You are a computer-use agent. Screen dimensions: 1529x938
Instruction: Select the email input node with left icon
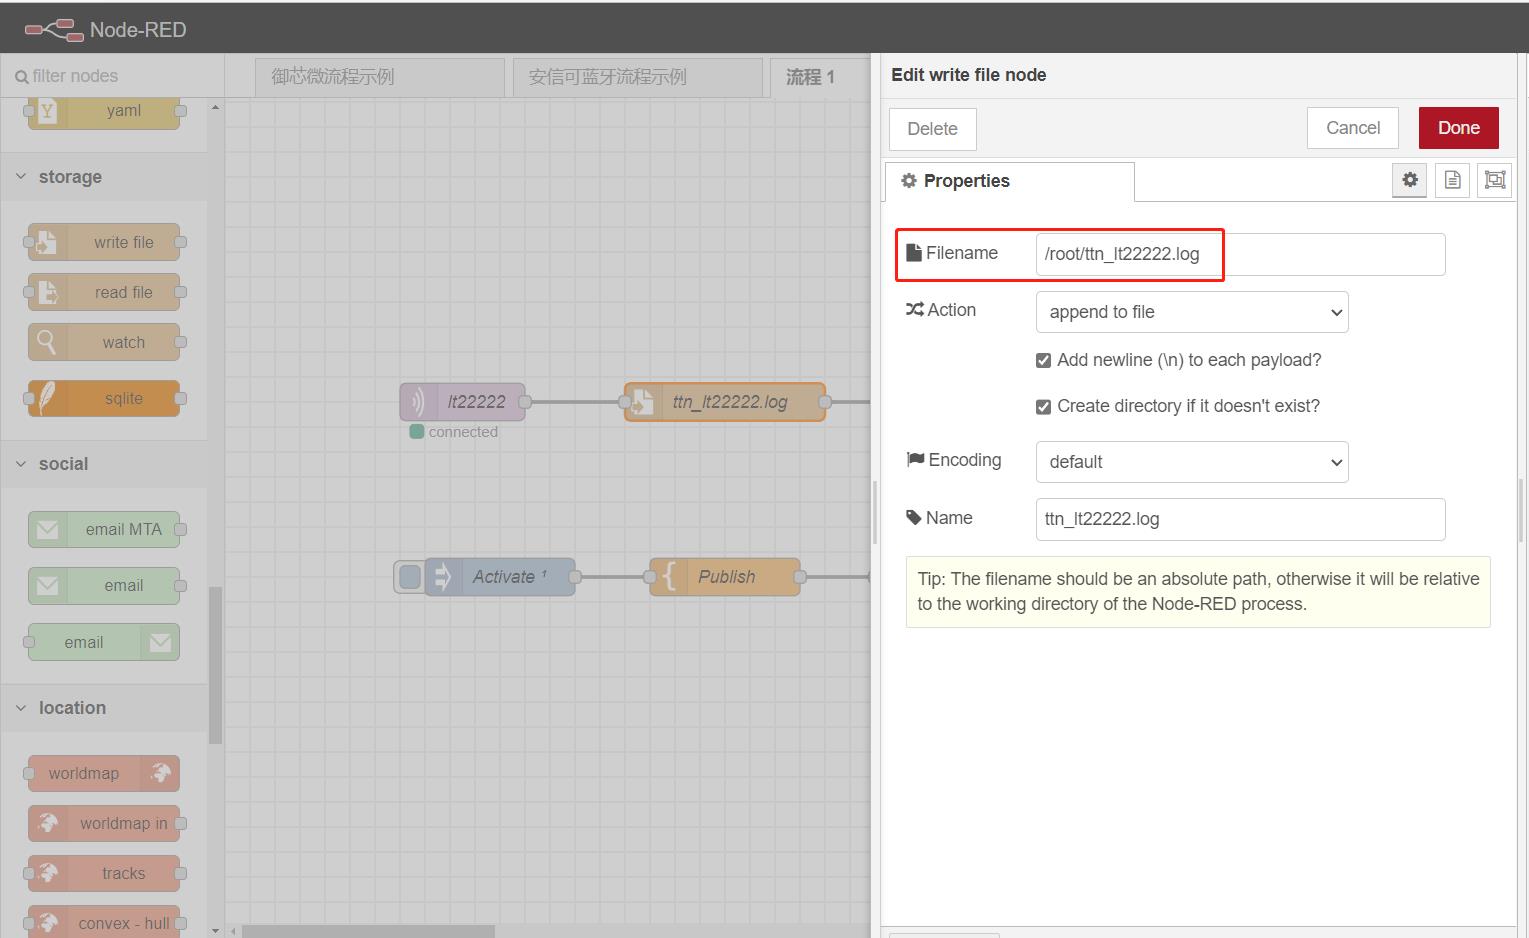[104, 585]
